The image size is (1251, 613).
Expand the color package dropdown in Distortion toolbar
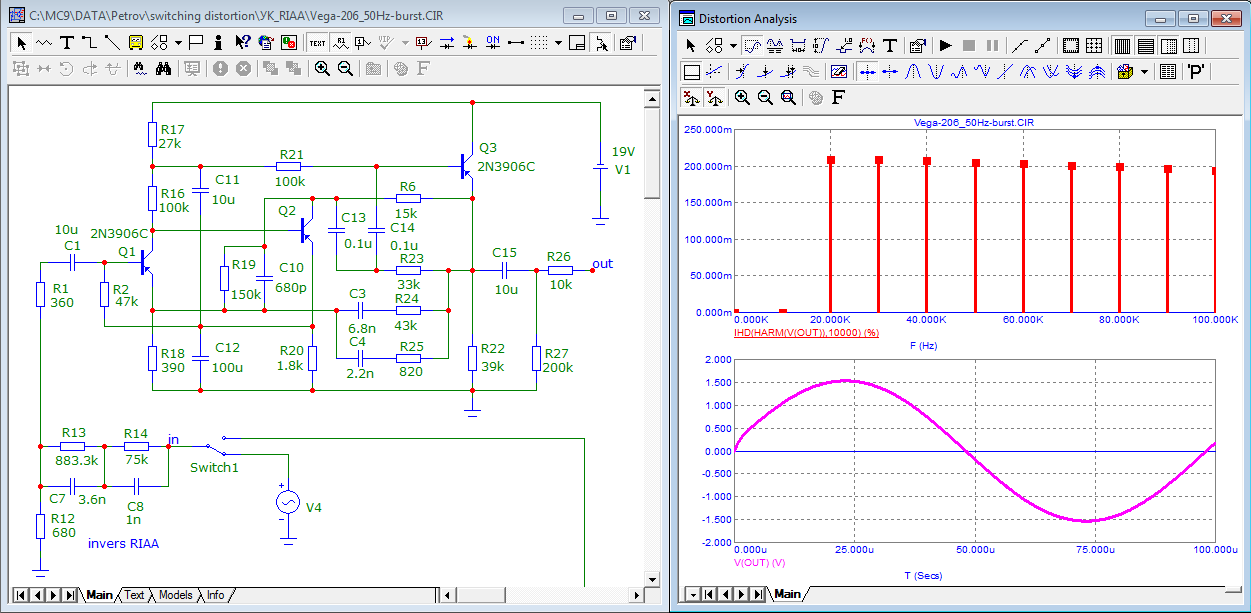tap(1145, 72)
